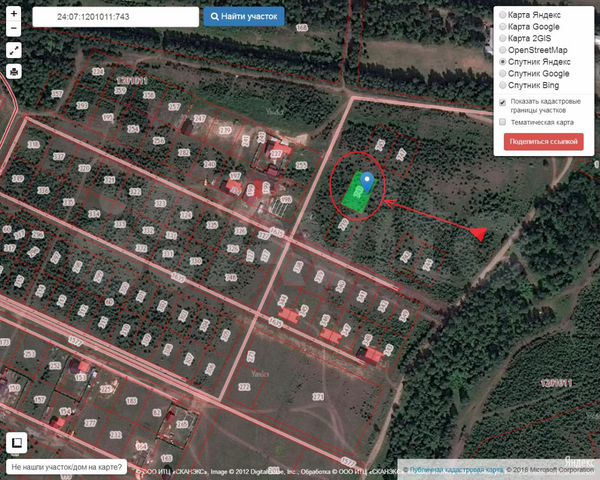Click parcel label 748 on map
This screenshot has height=480, width=600.
coord(231,278)
